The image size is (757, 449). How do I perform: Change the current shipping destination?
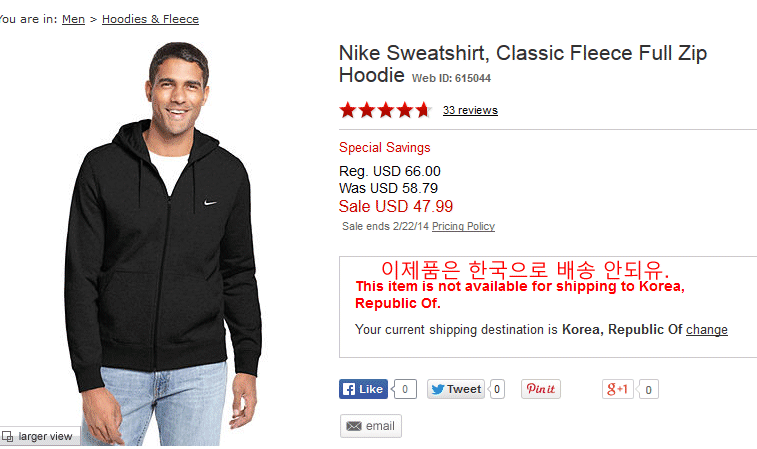(x=706, y=329)
